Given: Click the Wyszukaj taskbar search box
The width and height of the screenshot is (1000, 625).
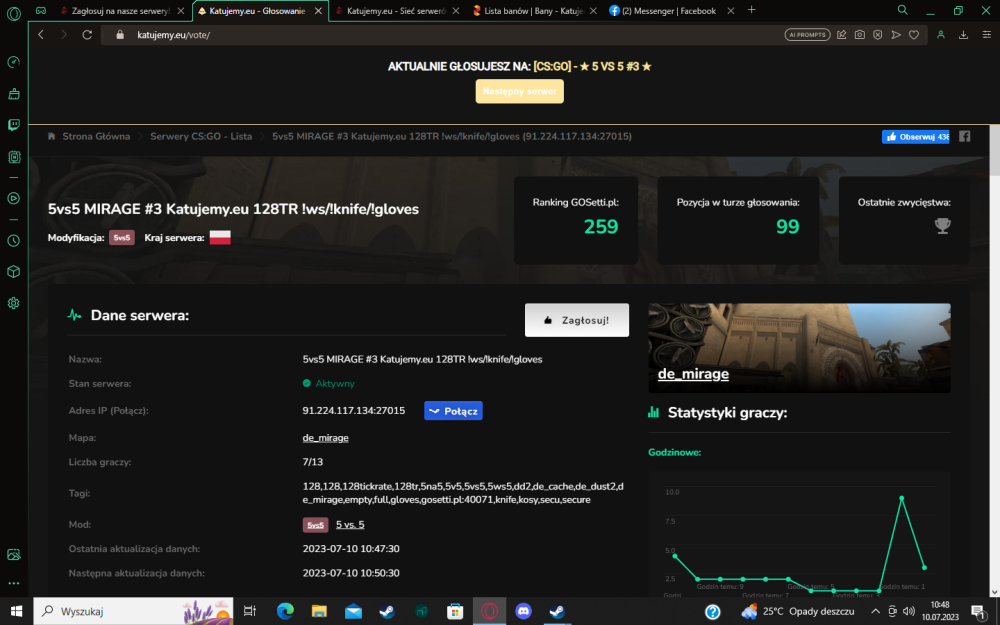Looking at the screenshot, I should [x=133, y=611].
